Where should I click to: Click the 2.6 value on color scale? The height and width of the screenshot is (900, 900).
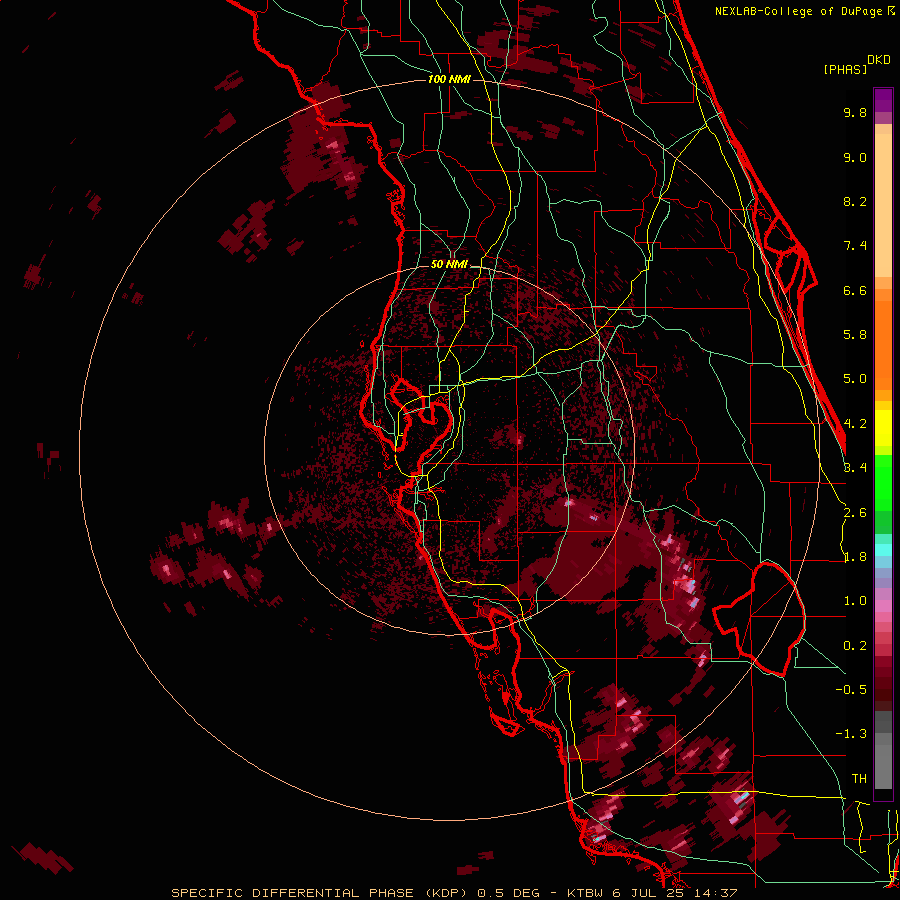pos(855,513)
